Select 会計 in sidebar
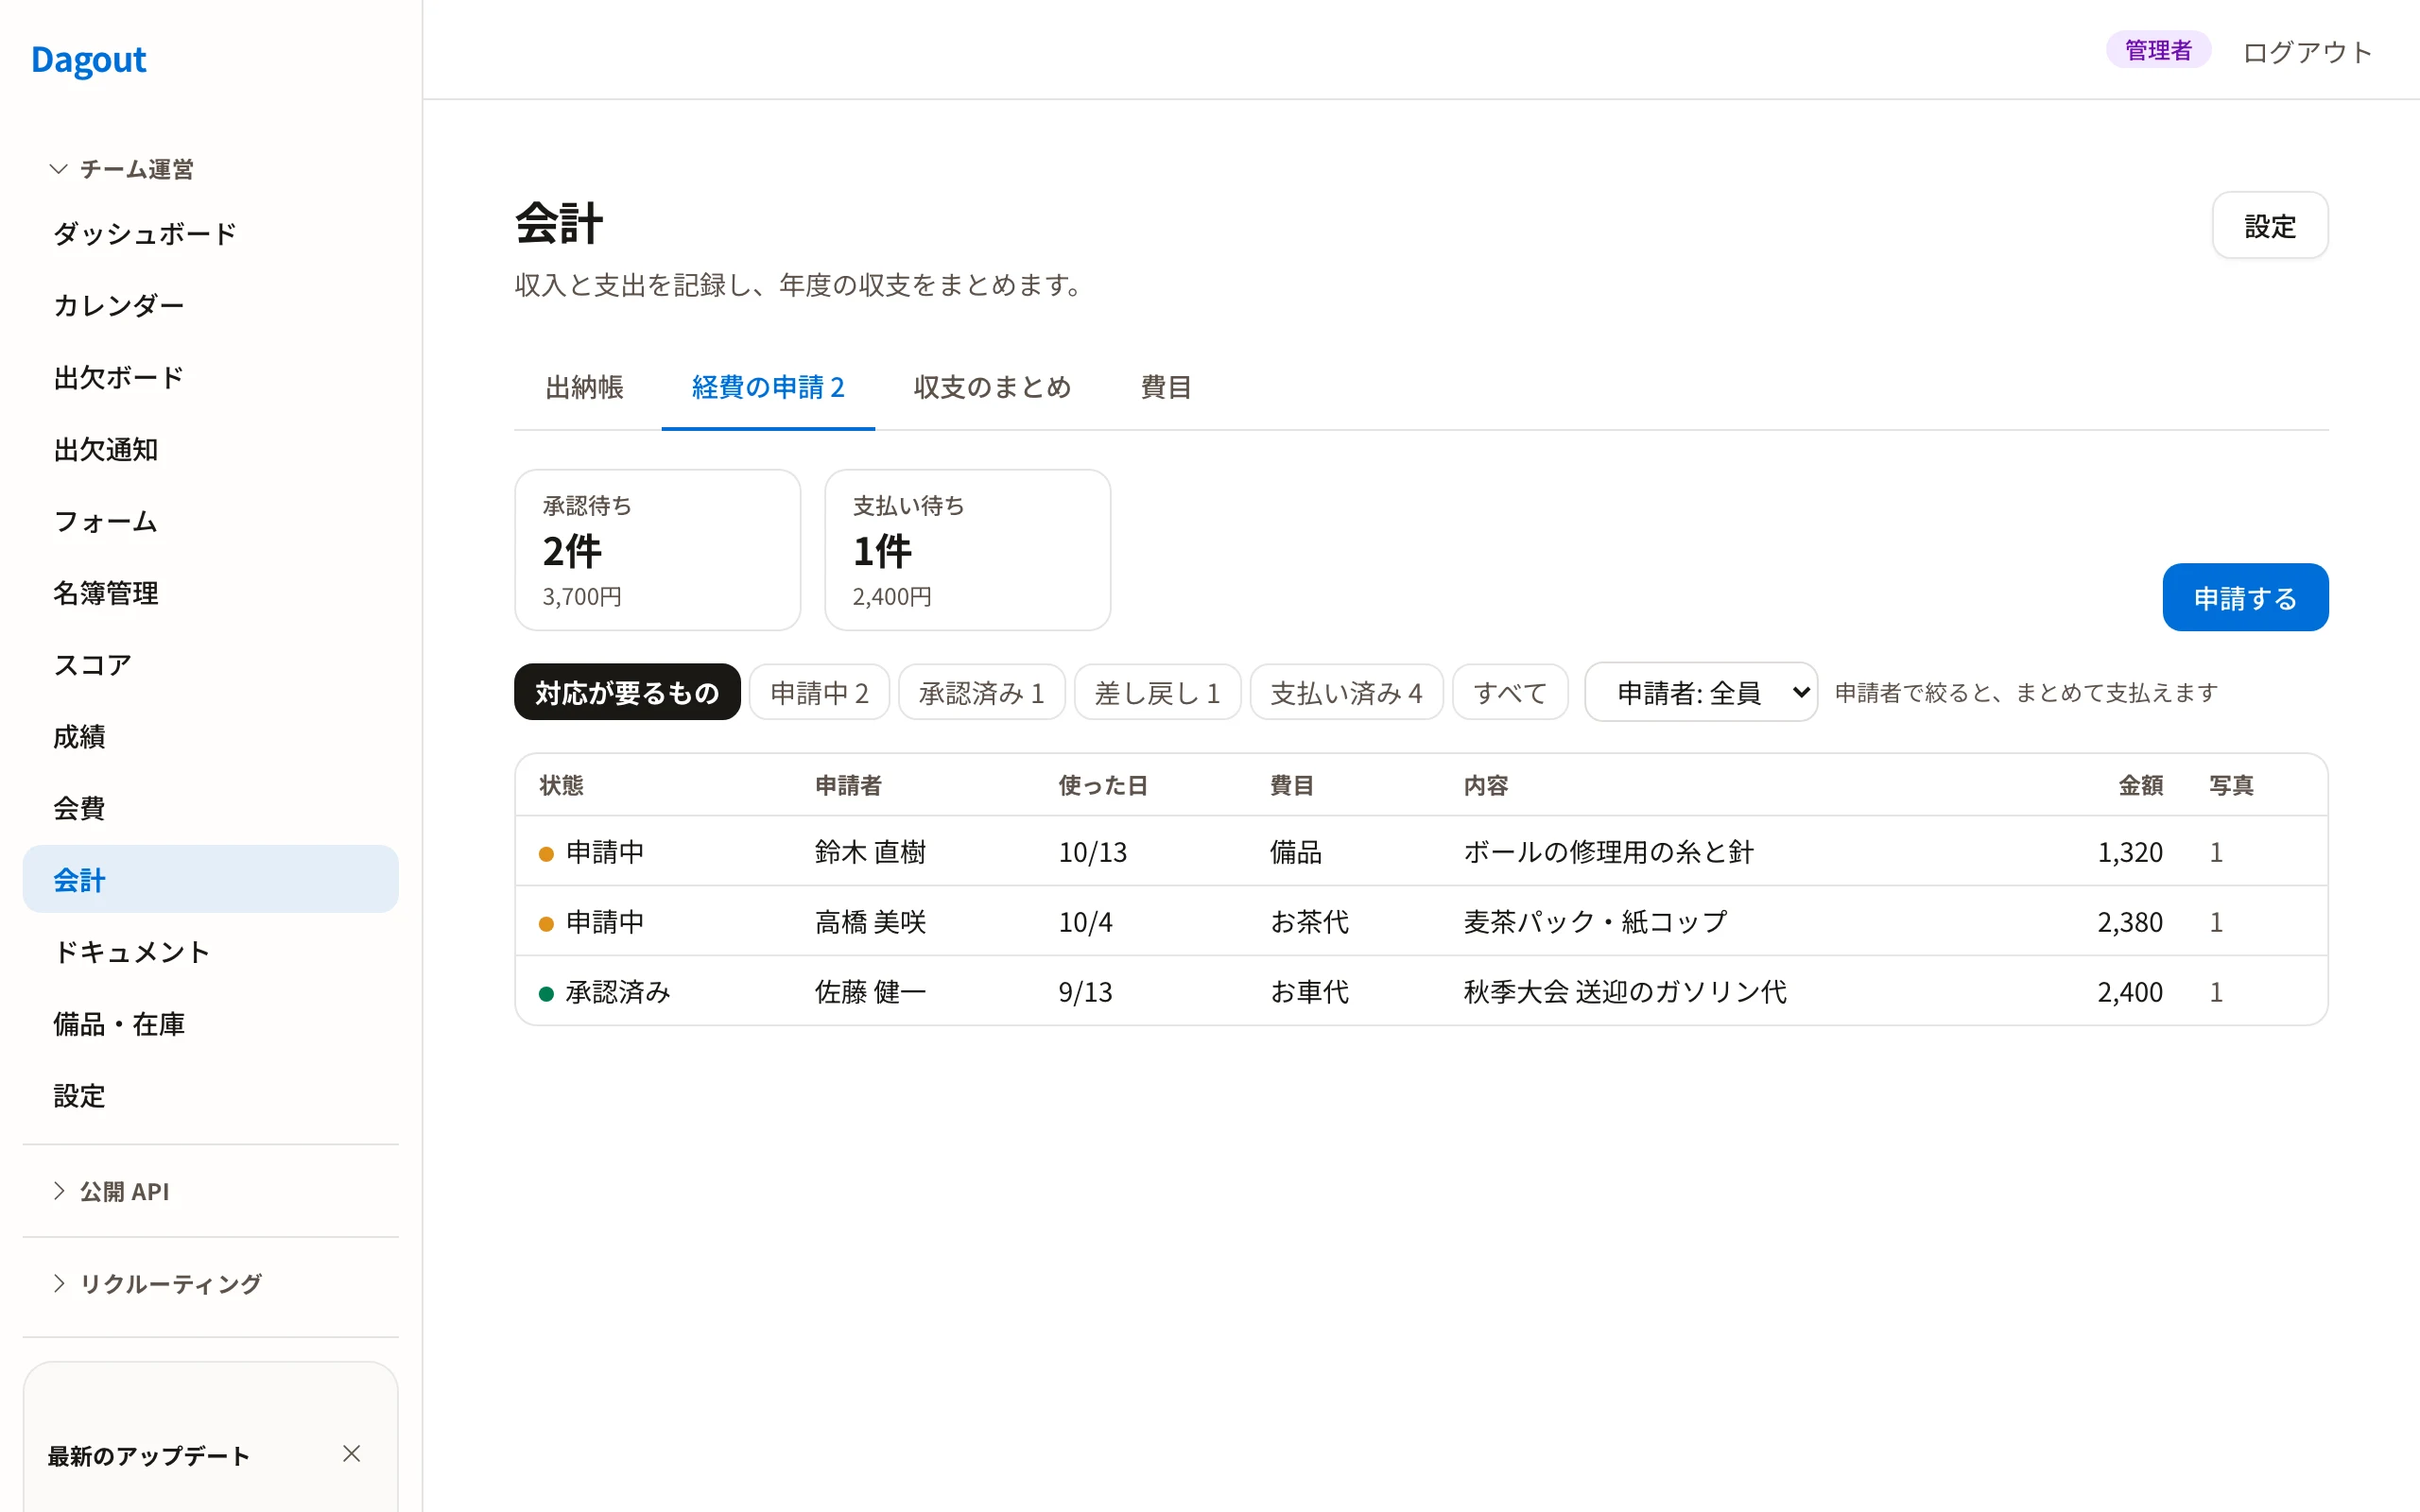 [x=210, y=880]
